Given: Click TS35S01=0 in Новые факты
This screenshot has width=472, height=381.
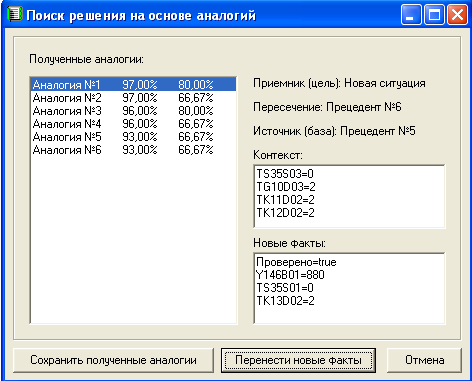Looking at the screenshot, I should point(285,288).
